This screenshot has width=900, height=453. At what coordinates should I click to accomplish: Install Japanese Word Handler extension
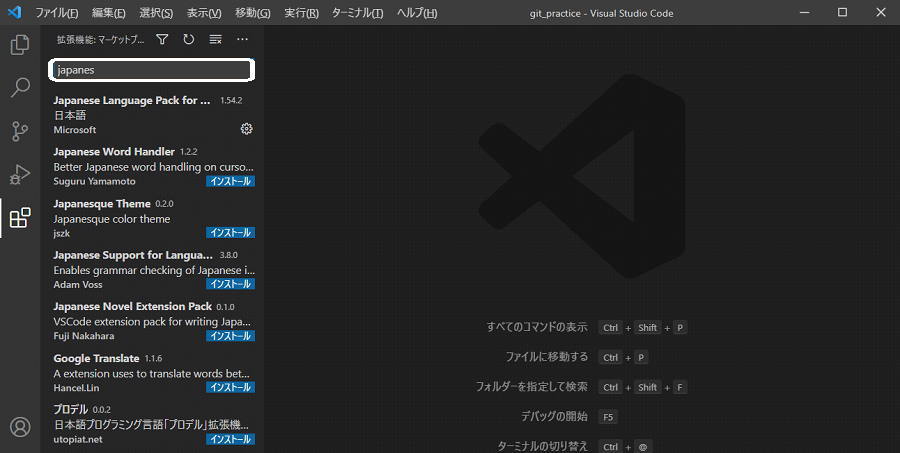pos(231,181)
